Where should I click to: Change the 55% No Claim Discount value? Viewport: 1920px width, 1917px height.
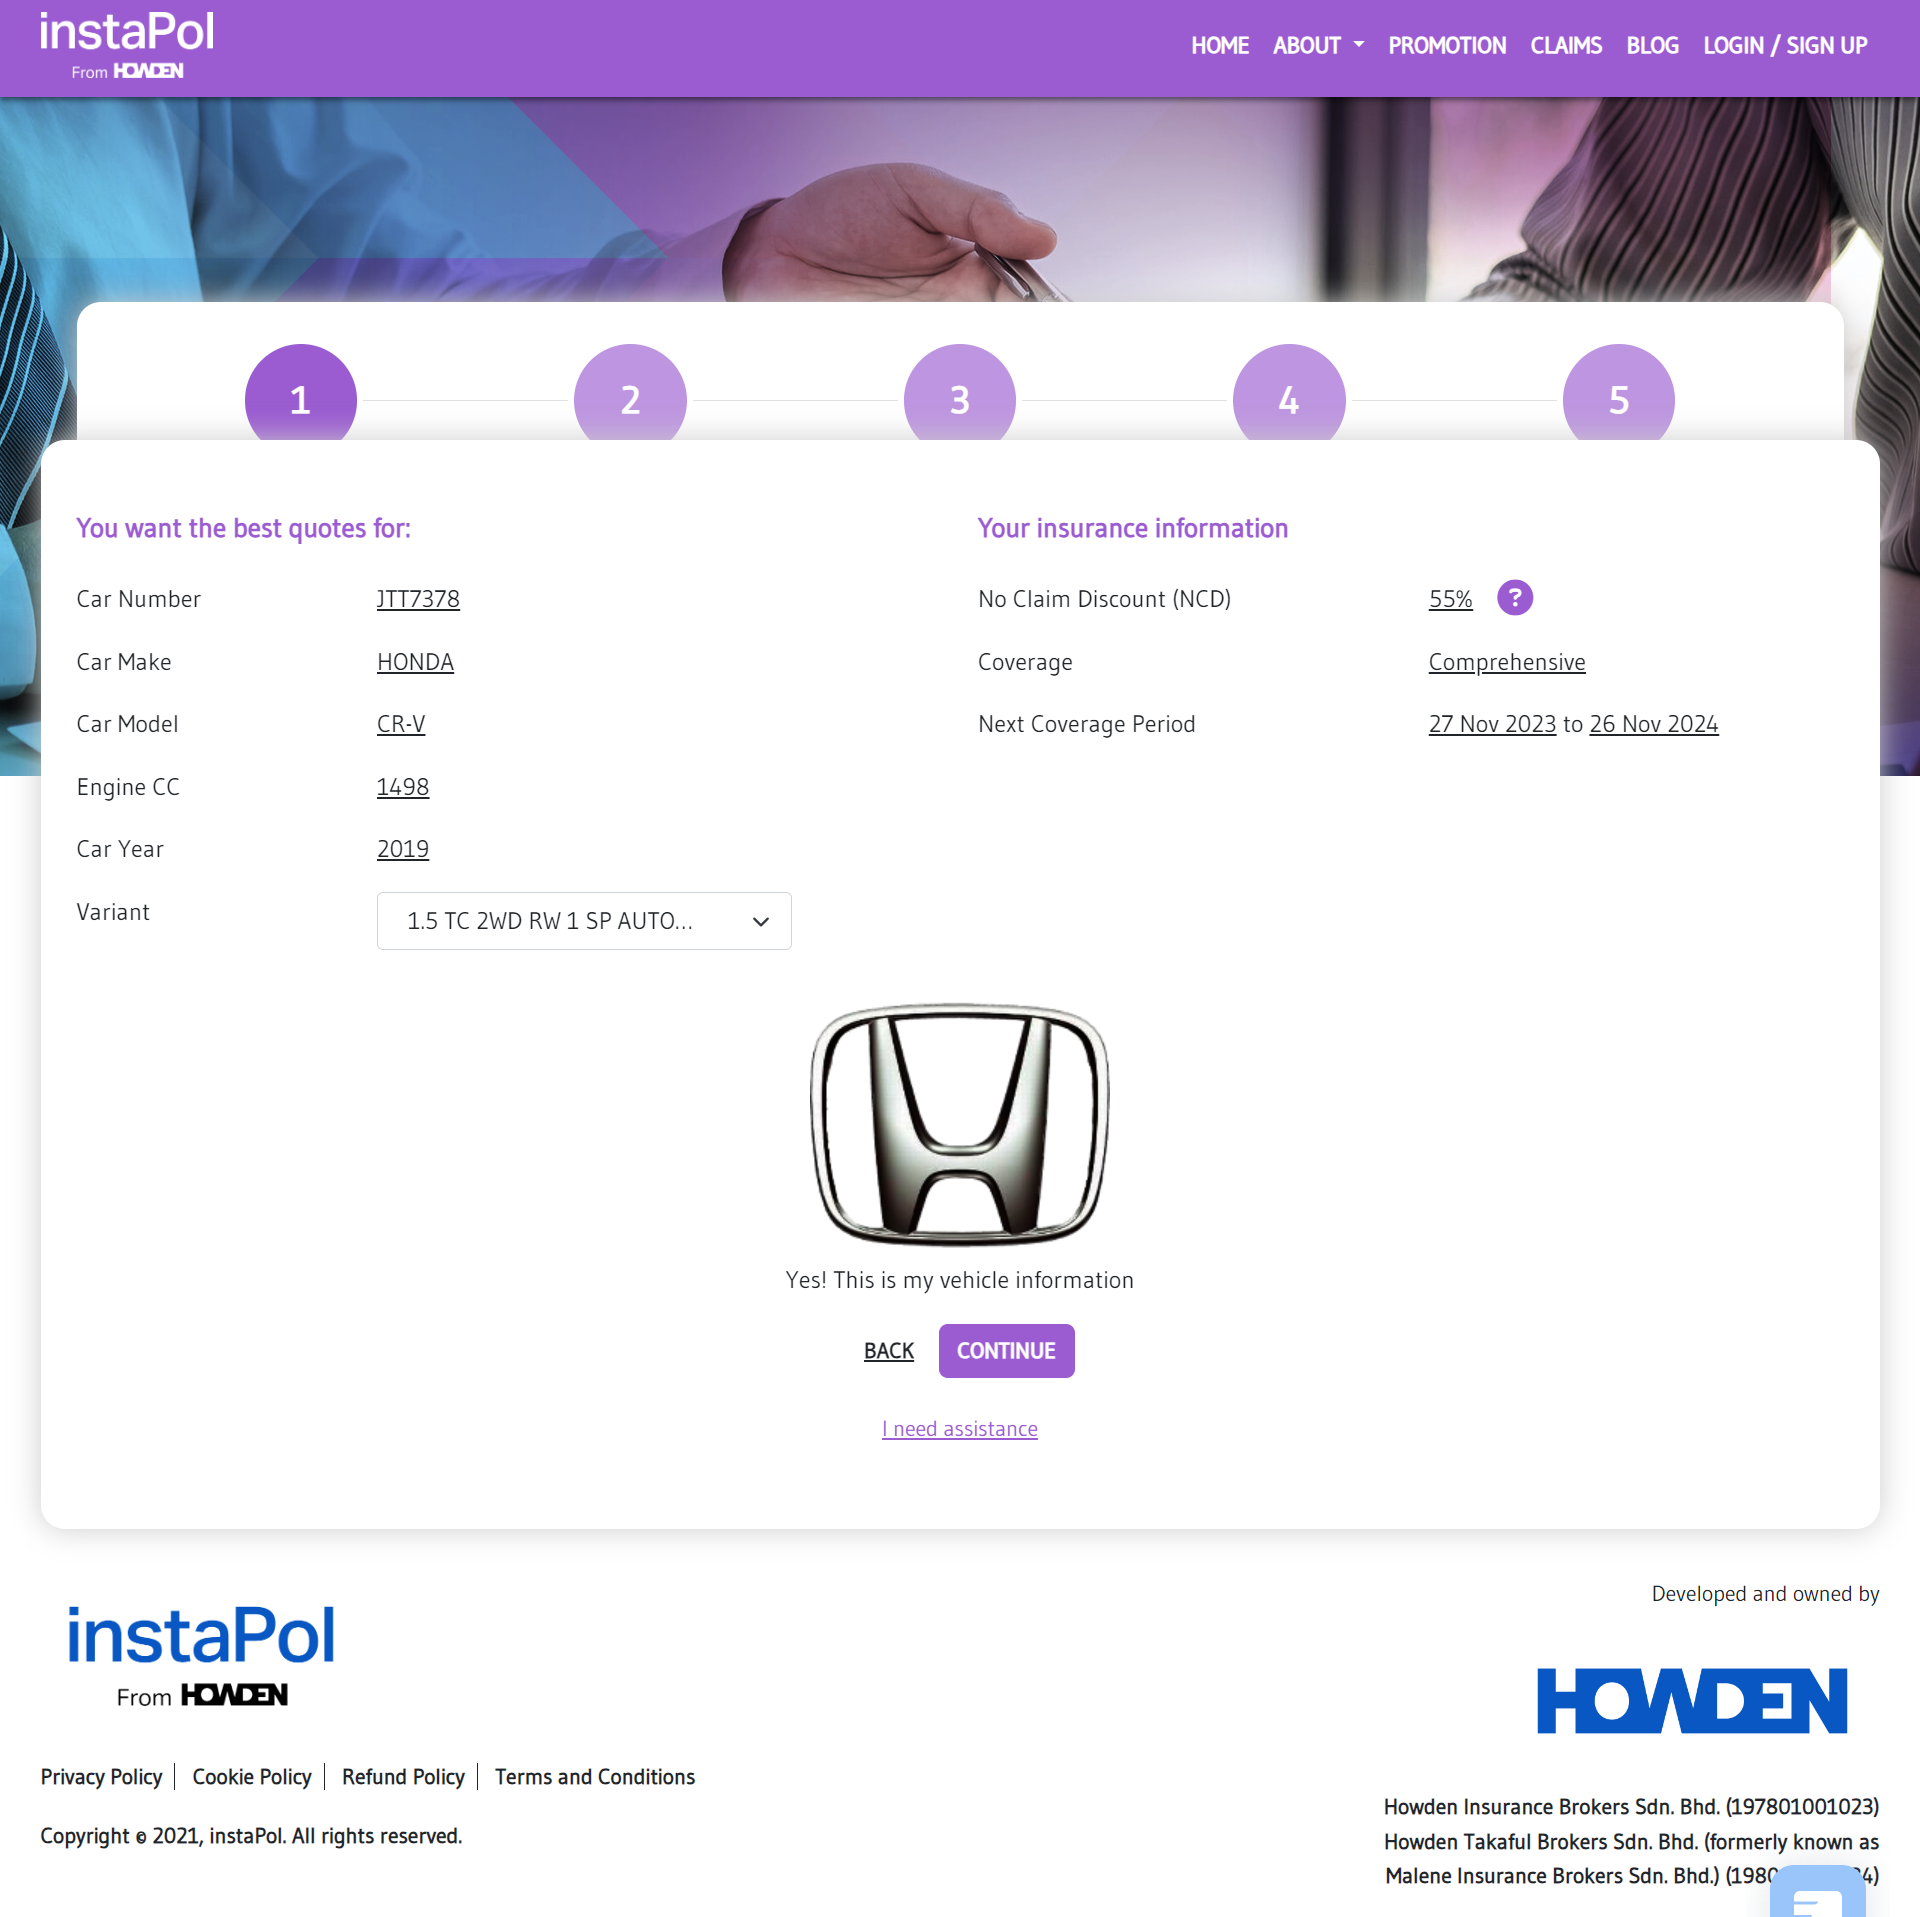click(x=1450, y=598)
